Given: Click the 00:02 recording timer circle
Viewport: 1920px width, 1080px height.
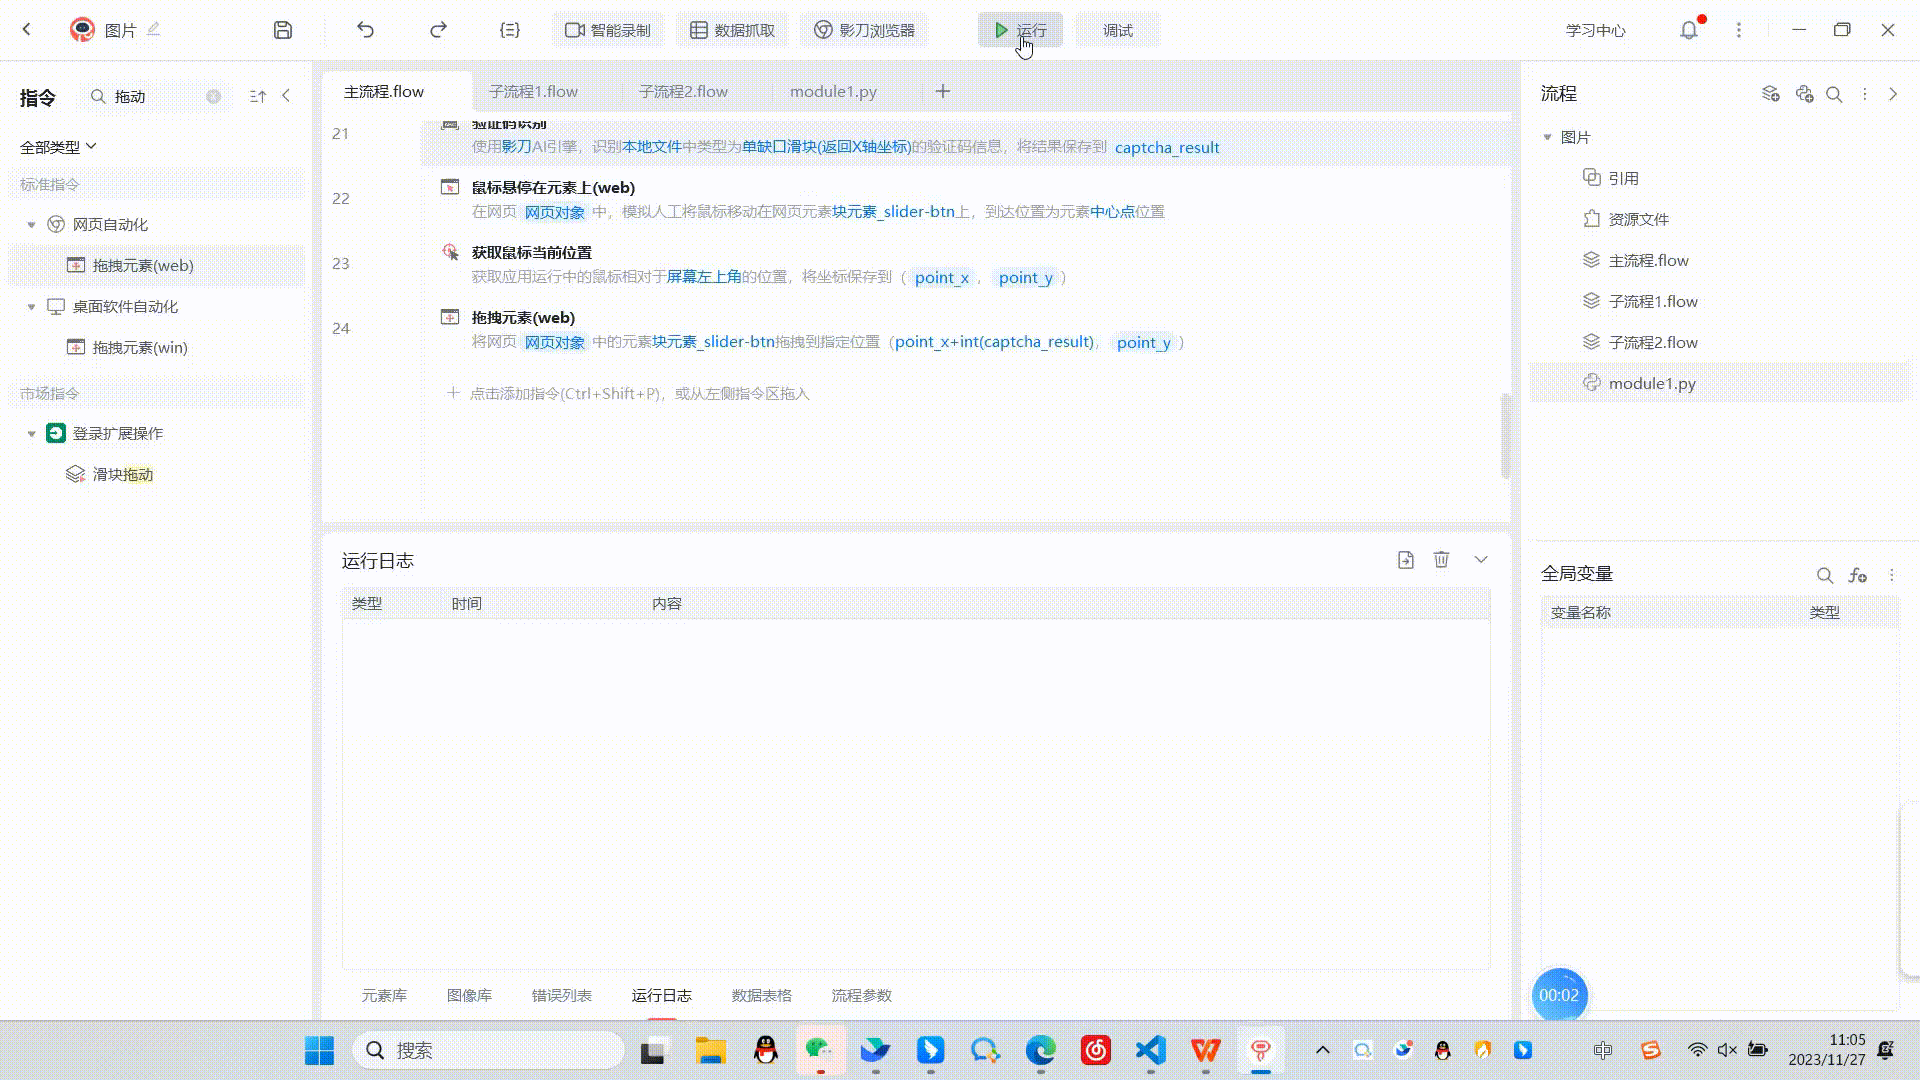Looking at the screenshot, I should pos(1559,995).
